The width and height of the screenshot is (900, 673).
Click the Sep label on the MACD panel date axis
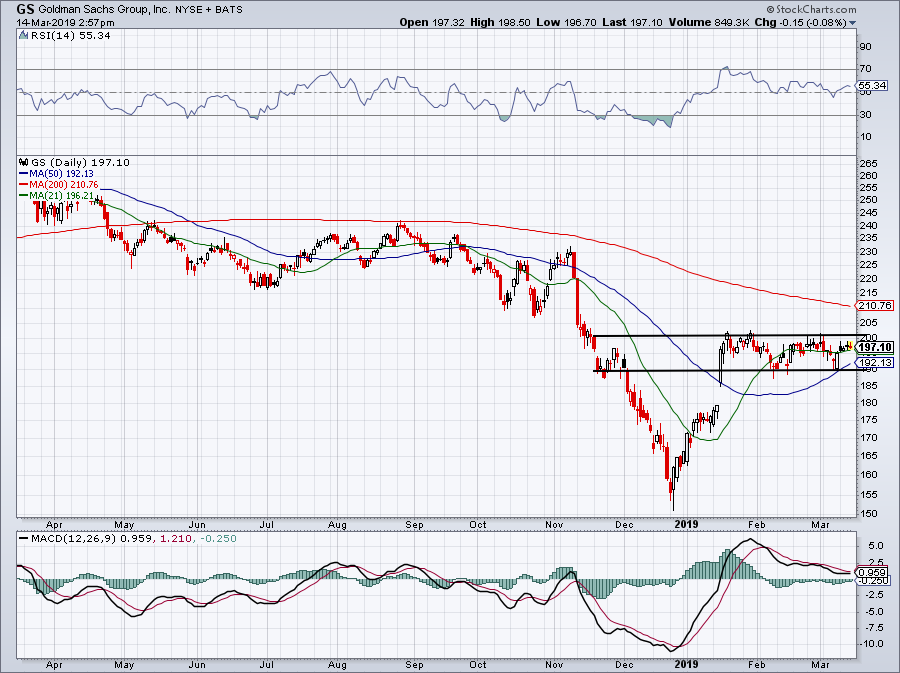pos(414,665)
